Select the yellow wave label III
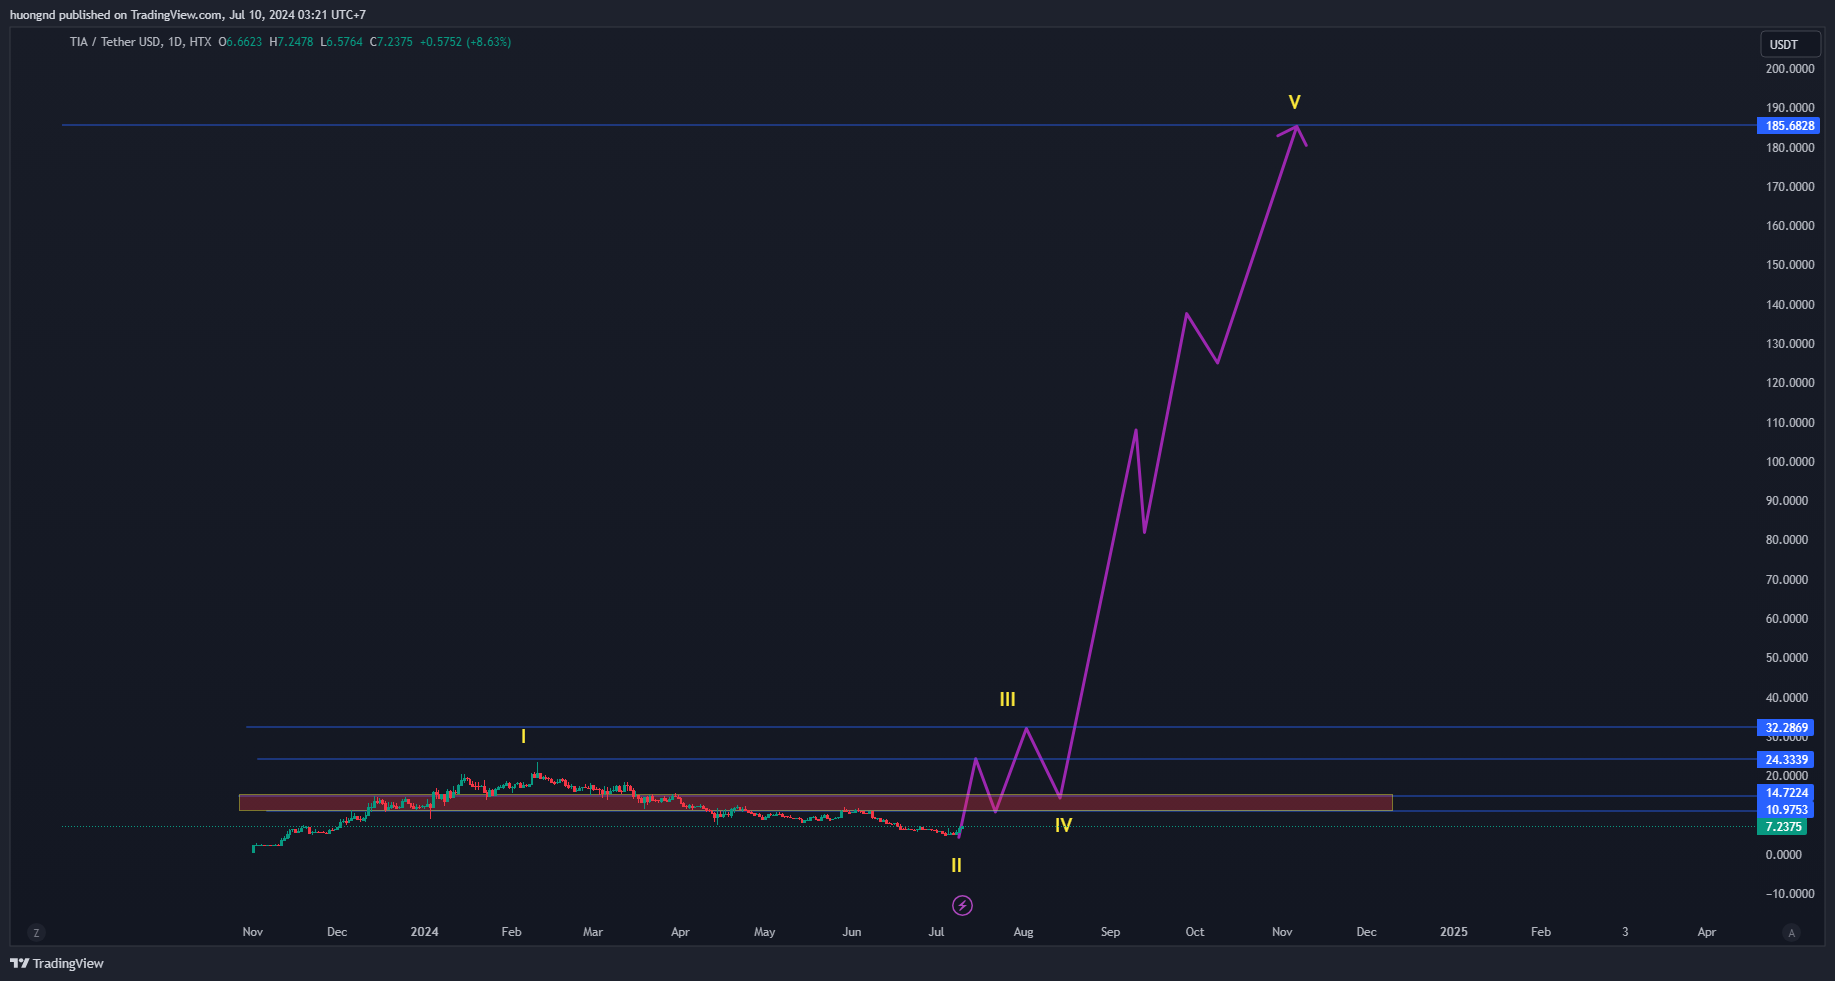This screenshot has height=981, width=1835. 1007,699
